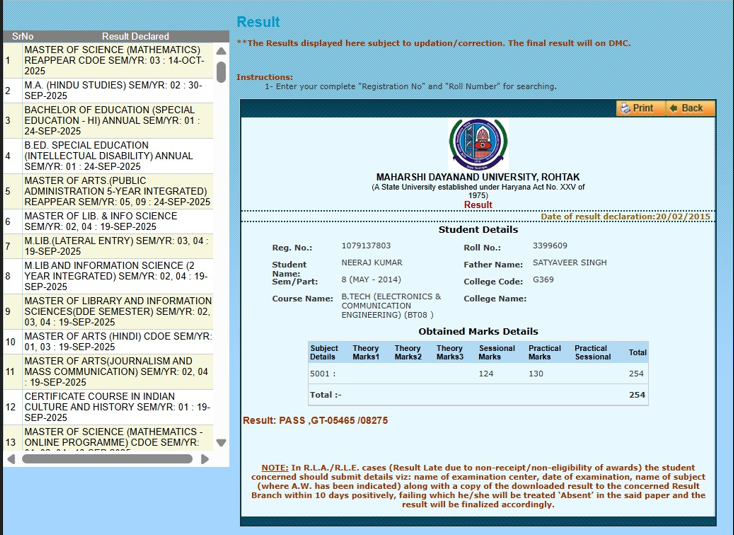Click the Result: PASS line
The image size is (734, 535).
click(x=315, y=420)
